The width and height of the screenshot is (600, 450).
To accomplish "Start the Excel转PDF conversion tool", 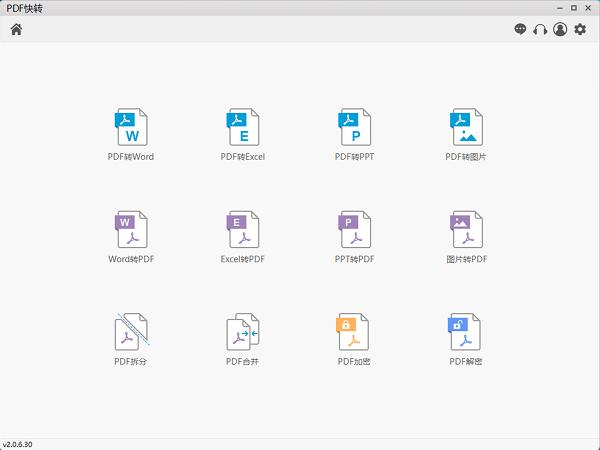I will pos(243,230).
